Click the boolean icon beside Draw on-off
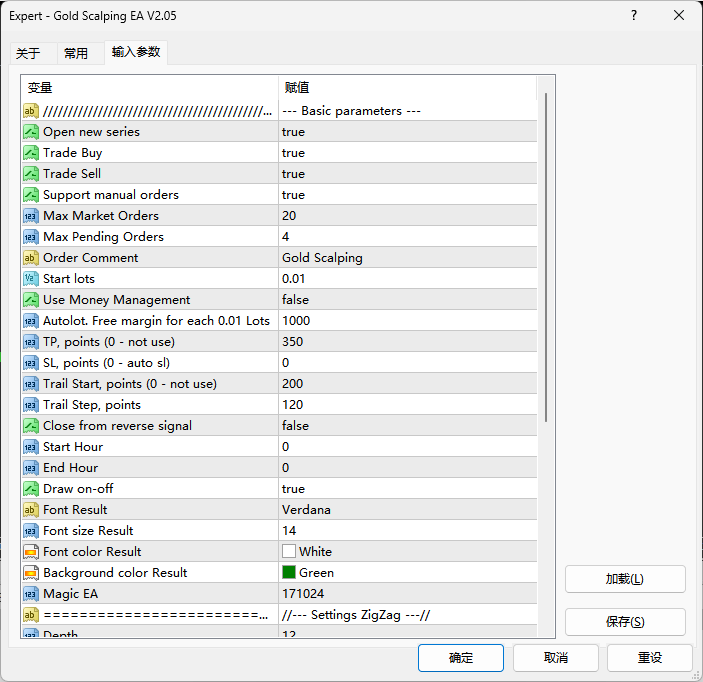 pos(31,489)
